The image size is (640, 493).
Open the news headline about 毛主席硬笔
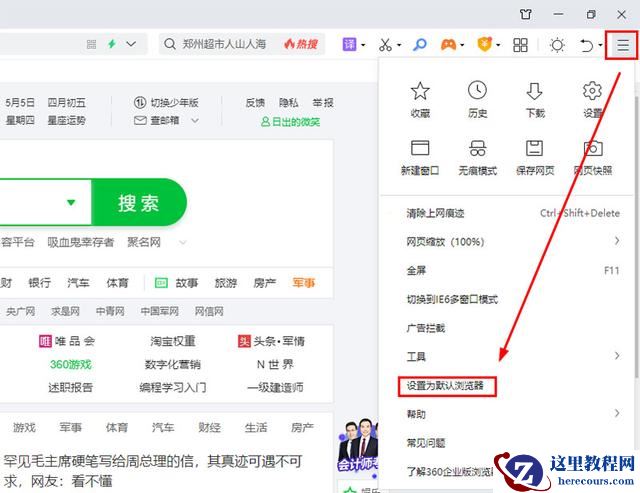click(x=153, y=471)
